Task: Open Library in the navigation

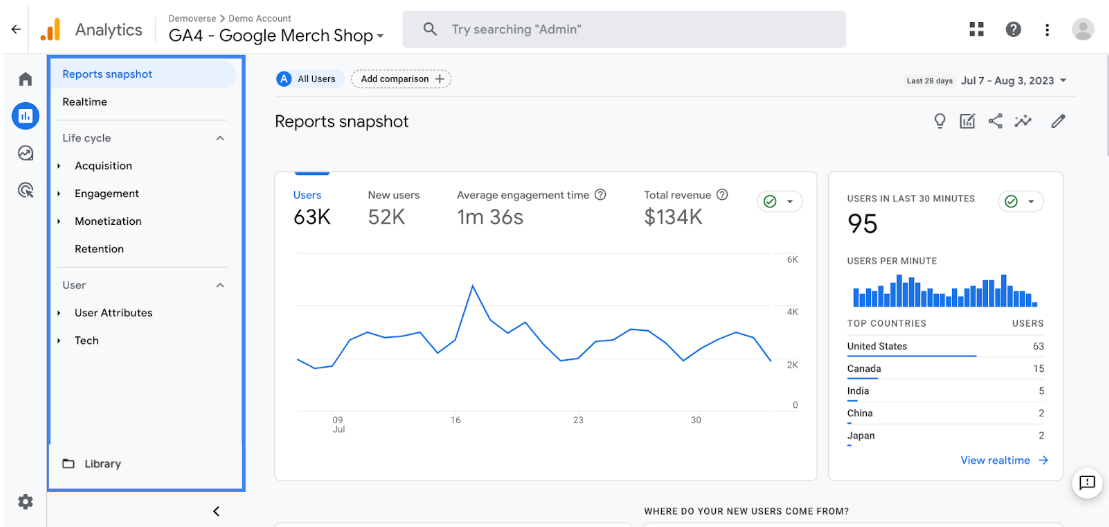Action: pos(103,464)
